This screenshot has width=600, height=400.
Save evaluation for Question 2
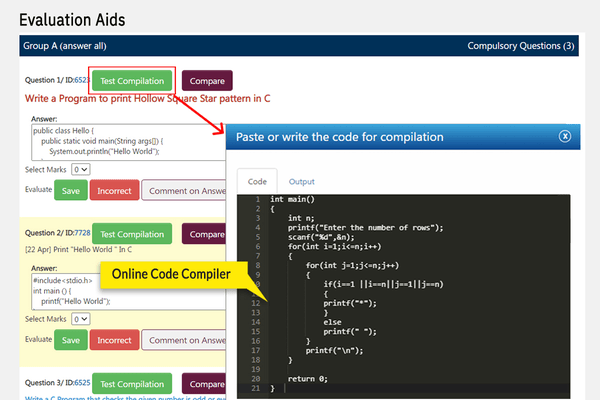pyautogui.click(x=70, y=339)
